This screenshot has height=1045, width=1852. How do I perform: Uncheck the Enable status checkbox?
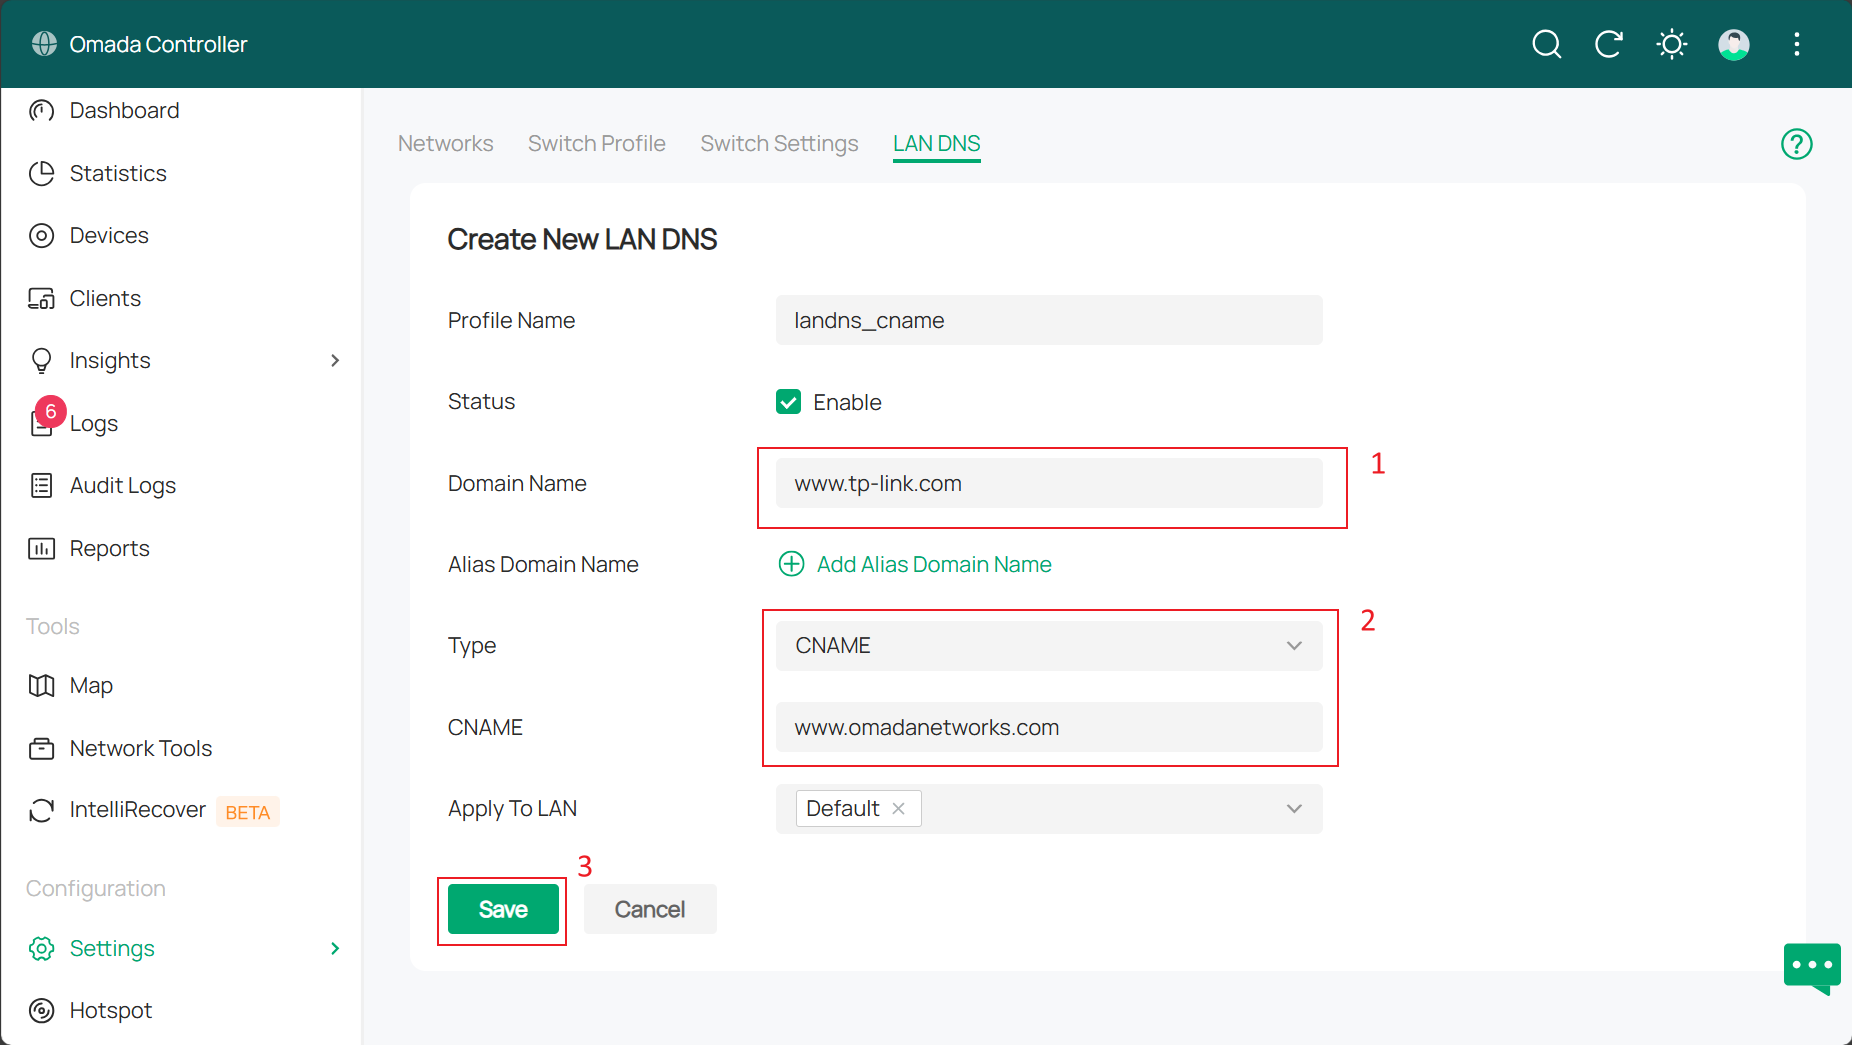[x=788, y=402]
